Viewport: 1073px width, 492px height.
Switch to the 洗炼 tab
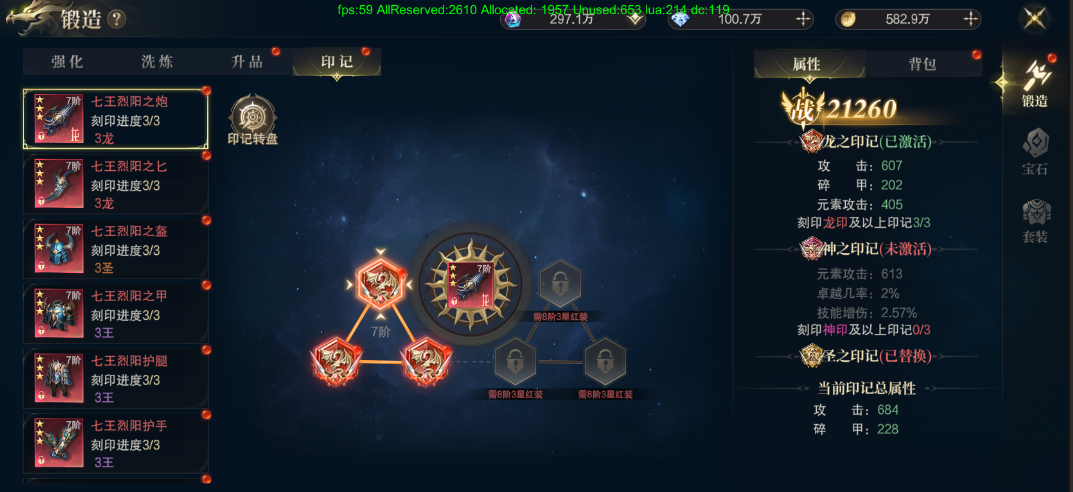tap(157, 62)
